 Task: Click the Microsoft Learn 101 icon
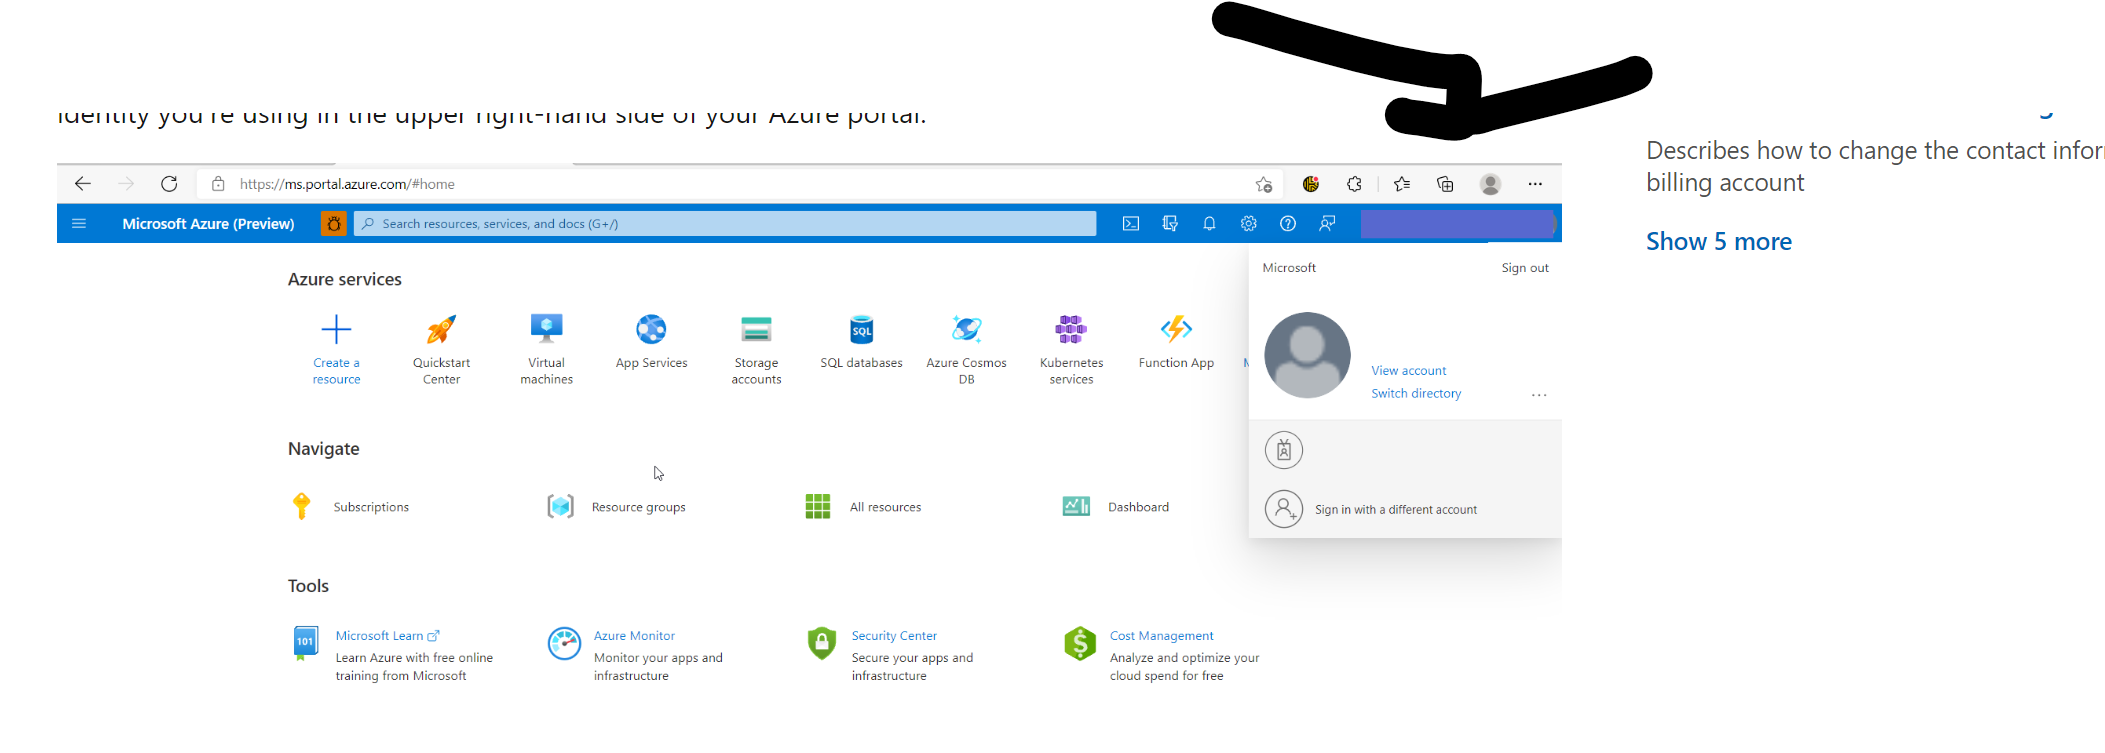(x=304, y=643)
